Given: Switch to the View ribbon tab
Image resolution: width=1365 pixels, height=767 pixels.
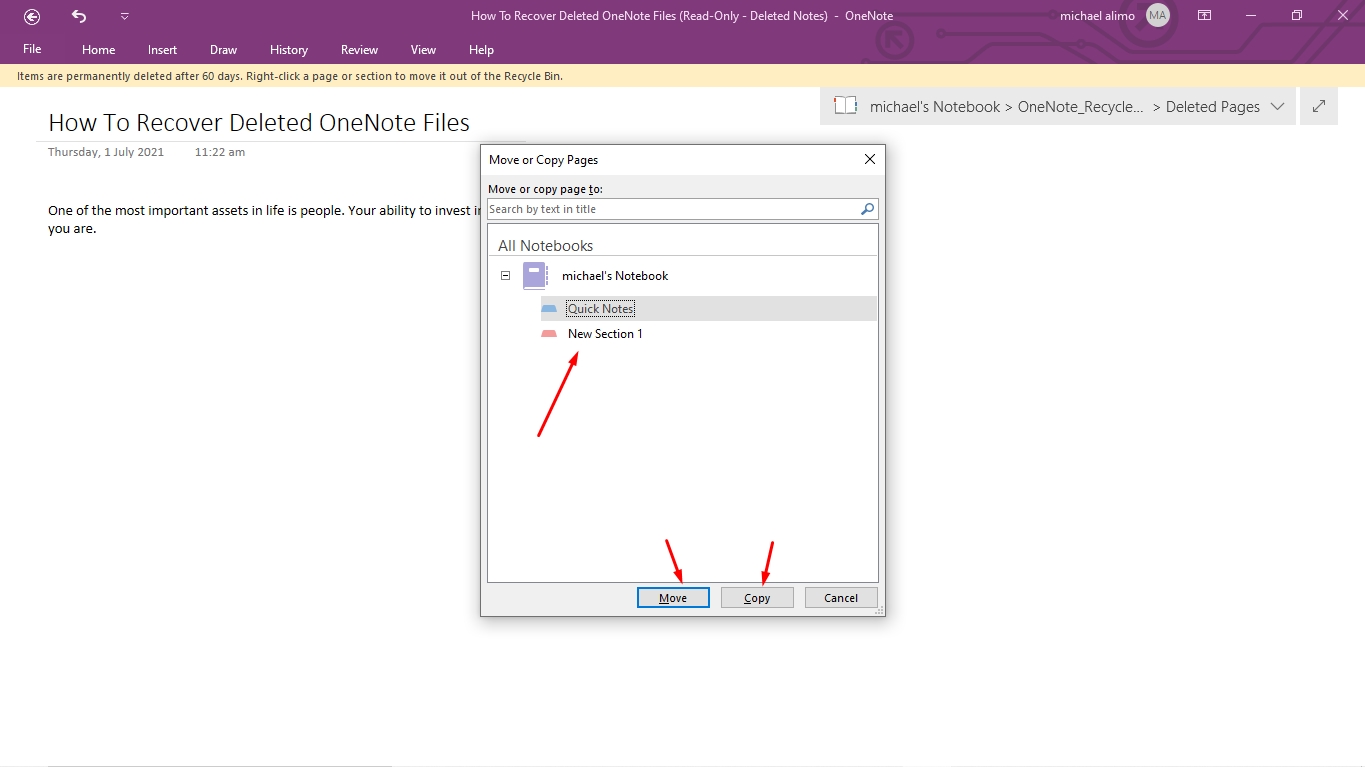Looking at the screenshot, I should [424, 49].
